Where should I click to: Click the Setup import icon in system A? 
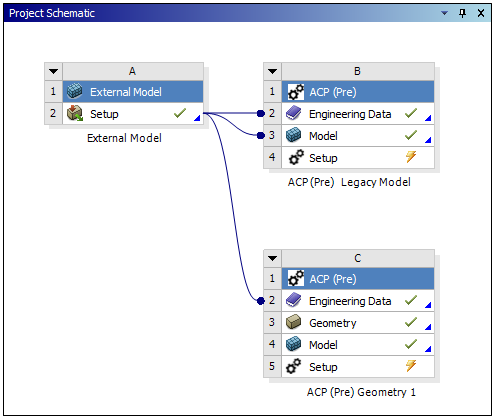tap(75, 113)
